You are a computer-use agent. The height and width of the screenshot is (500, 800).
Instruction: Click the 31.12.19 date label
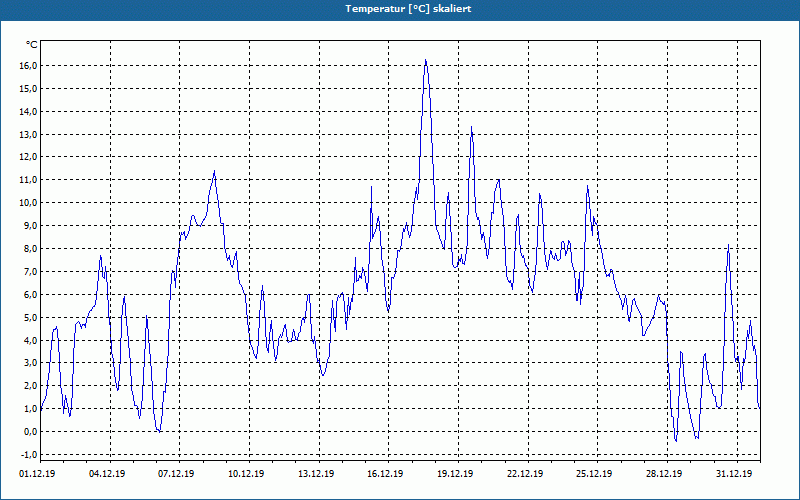(734, 474)
